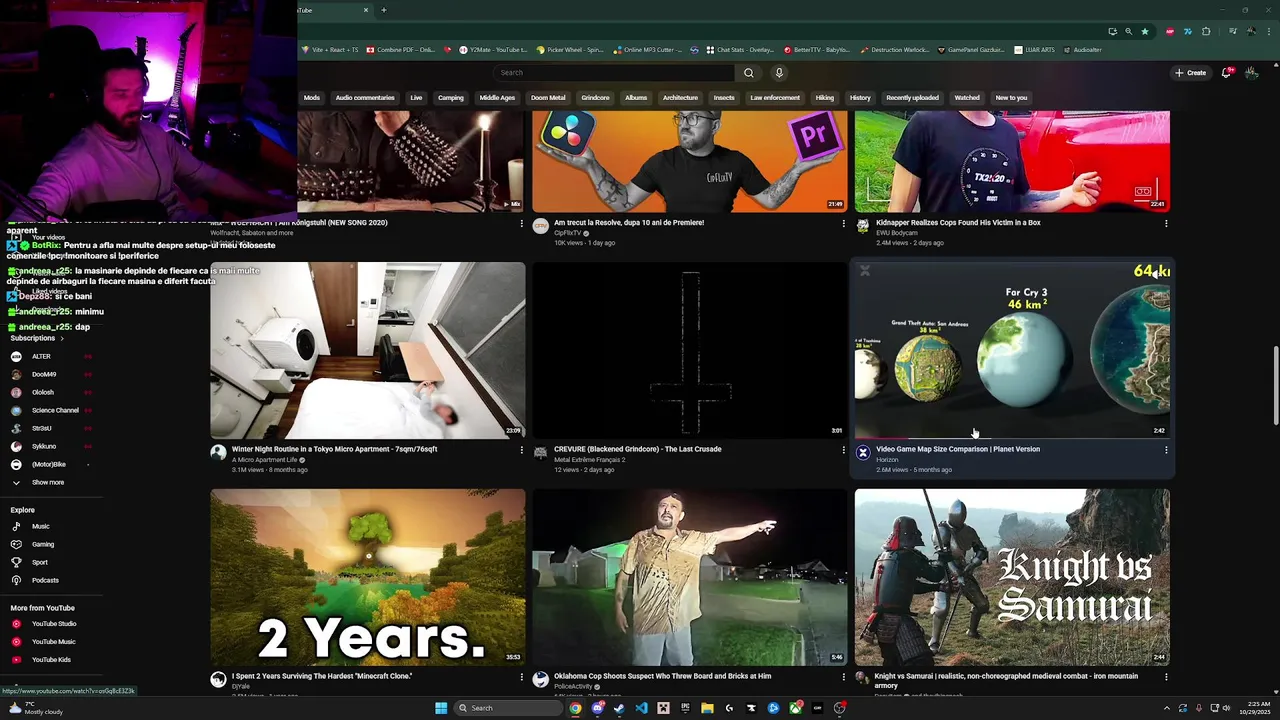
Task: Select the Grindcore chip
Action: click(x=595, y=98)
